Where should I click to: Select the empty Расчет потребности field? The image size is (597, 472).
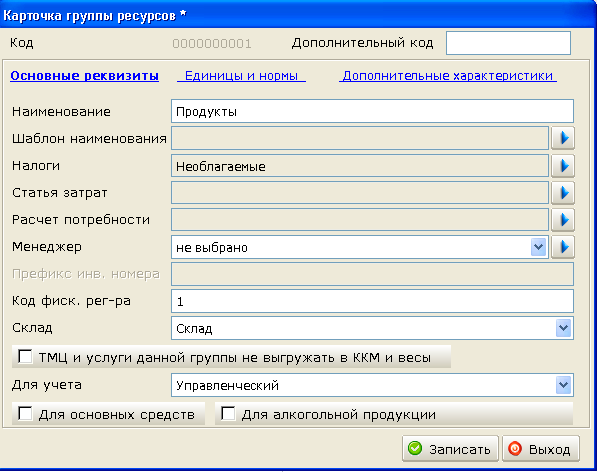360,220
